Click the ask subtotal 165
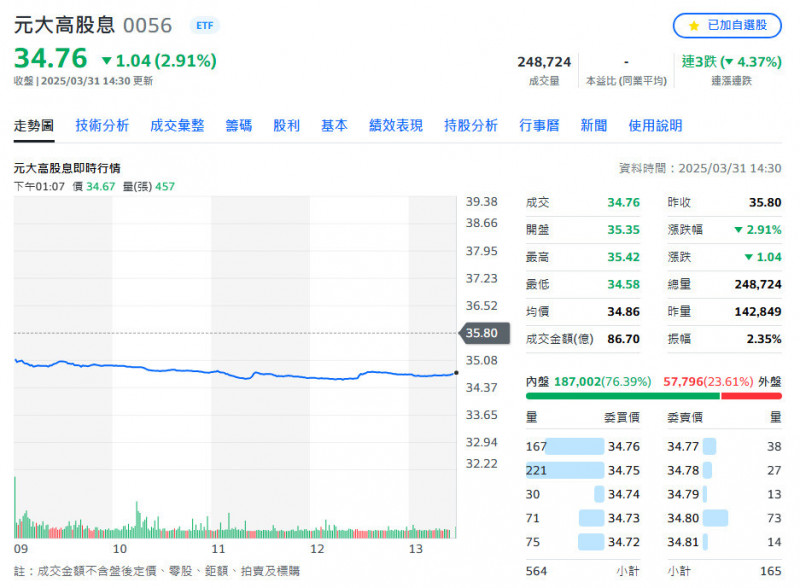800x588 pixels. (771, 571)
